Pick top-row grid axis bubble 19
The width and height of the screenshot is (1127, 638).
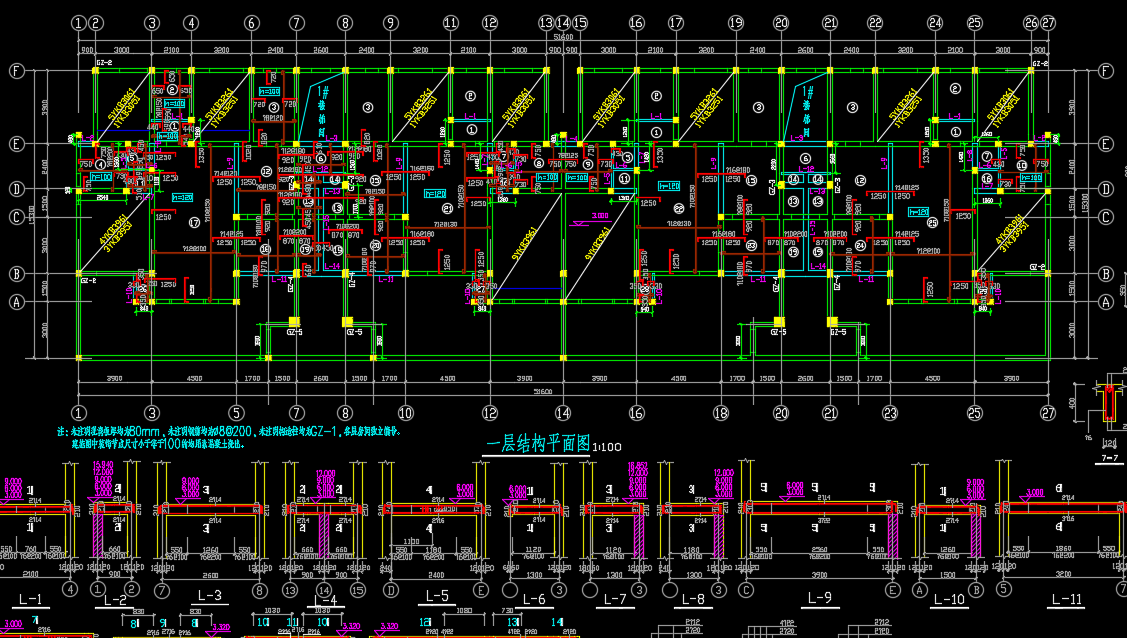(736, 23)
